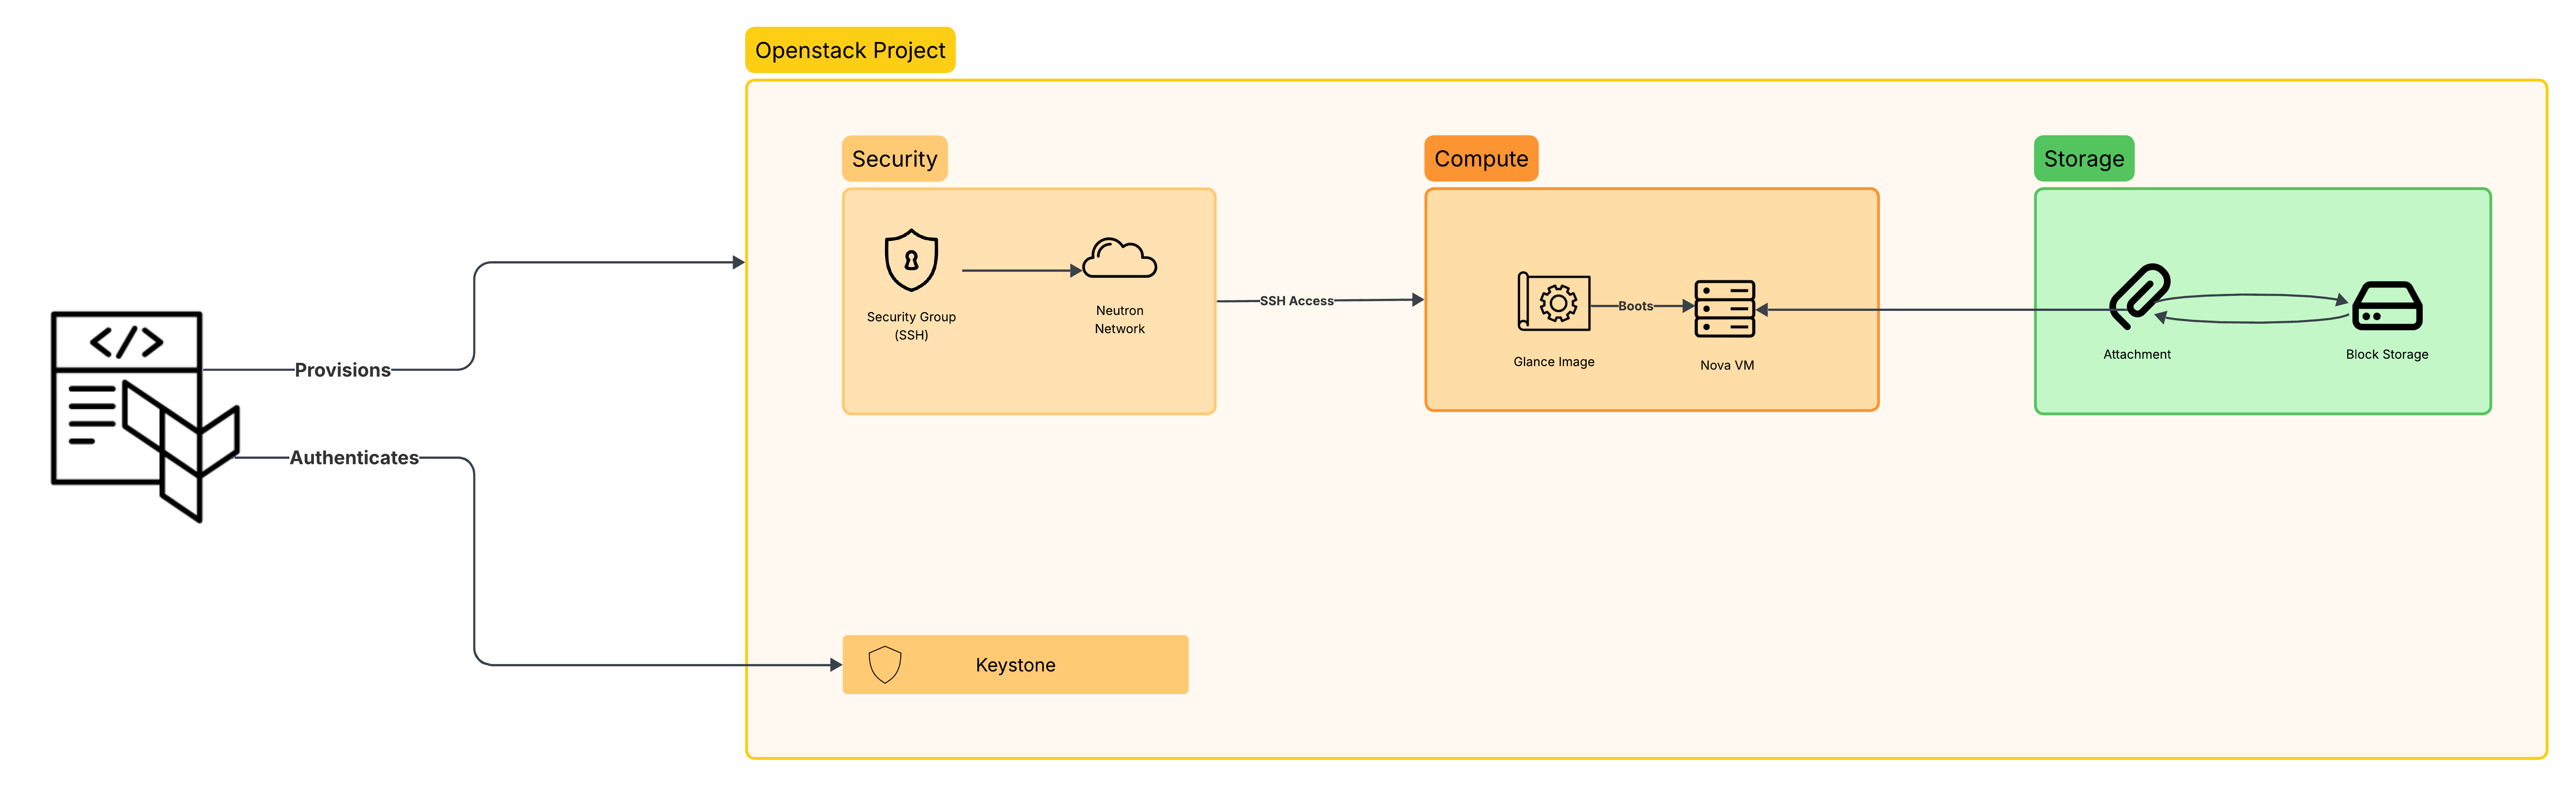The height and width of the screenshot is (787, 2576).
Task: Select the Glance Image text label
Action: (x=1554, y=362)
